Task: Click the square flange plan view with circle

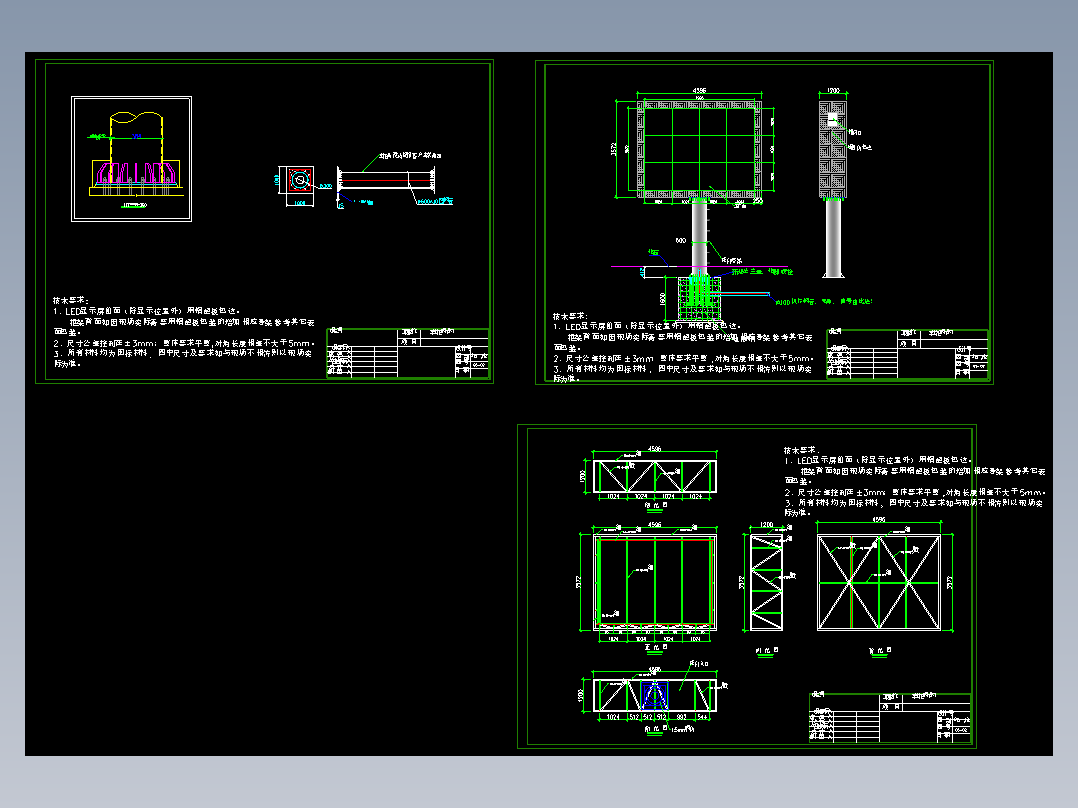Action: click(x=300, y=180)
